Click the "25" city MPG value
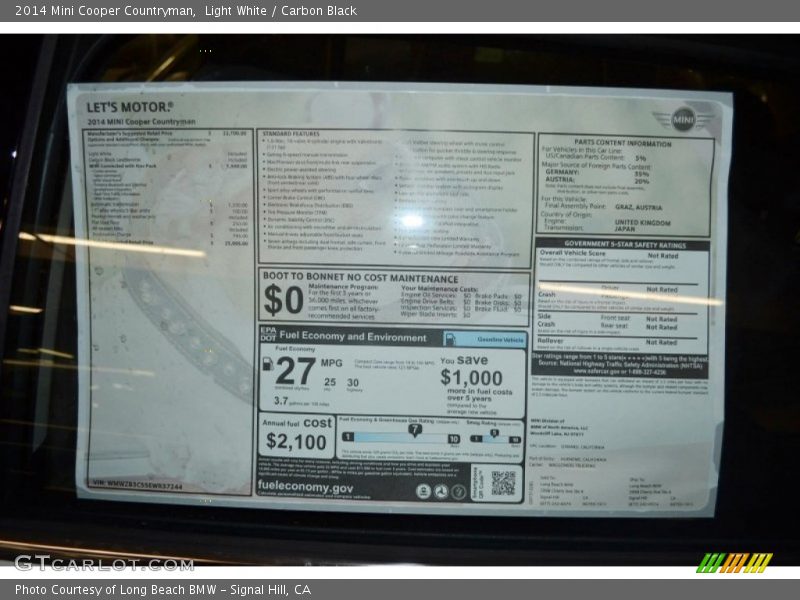Viewport: 800px width, 600px height. (330, 382)
